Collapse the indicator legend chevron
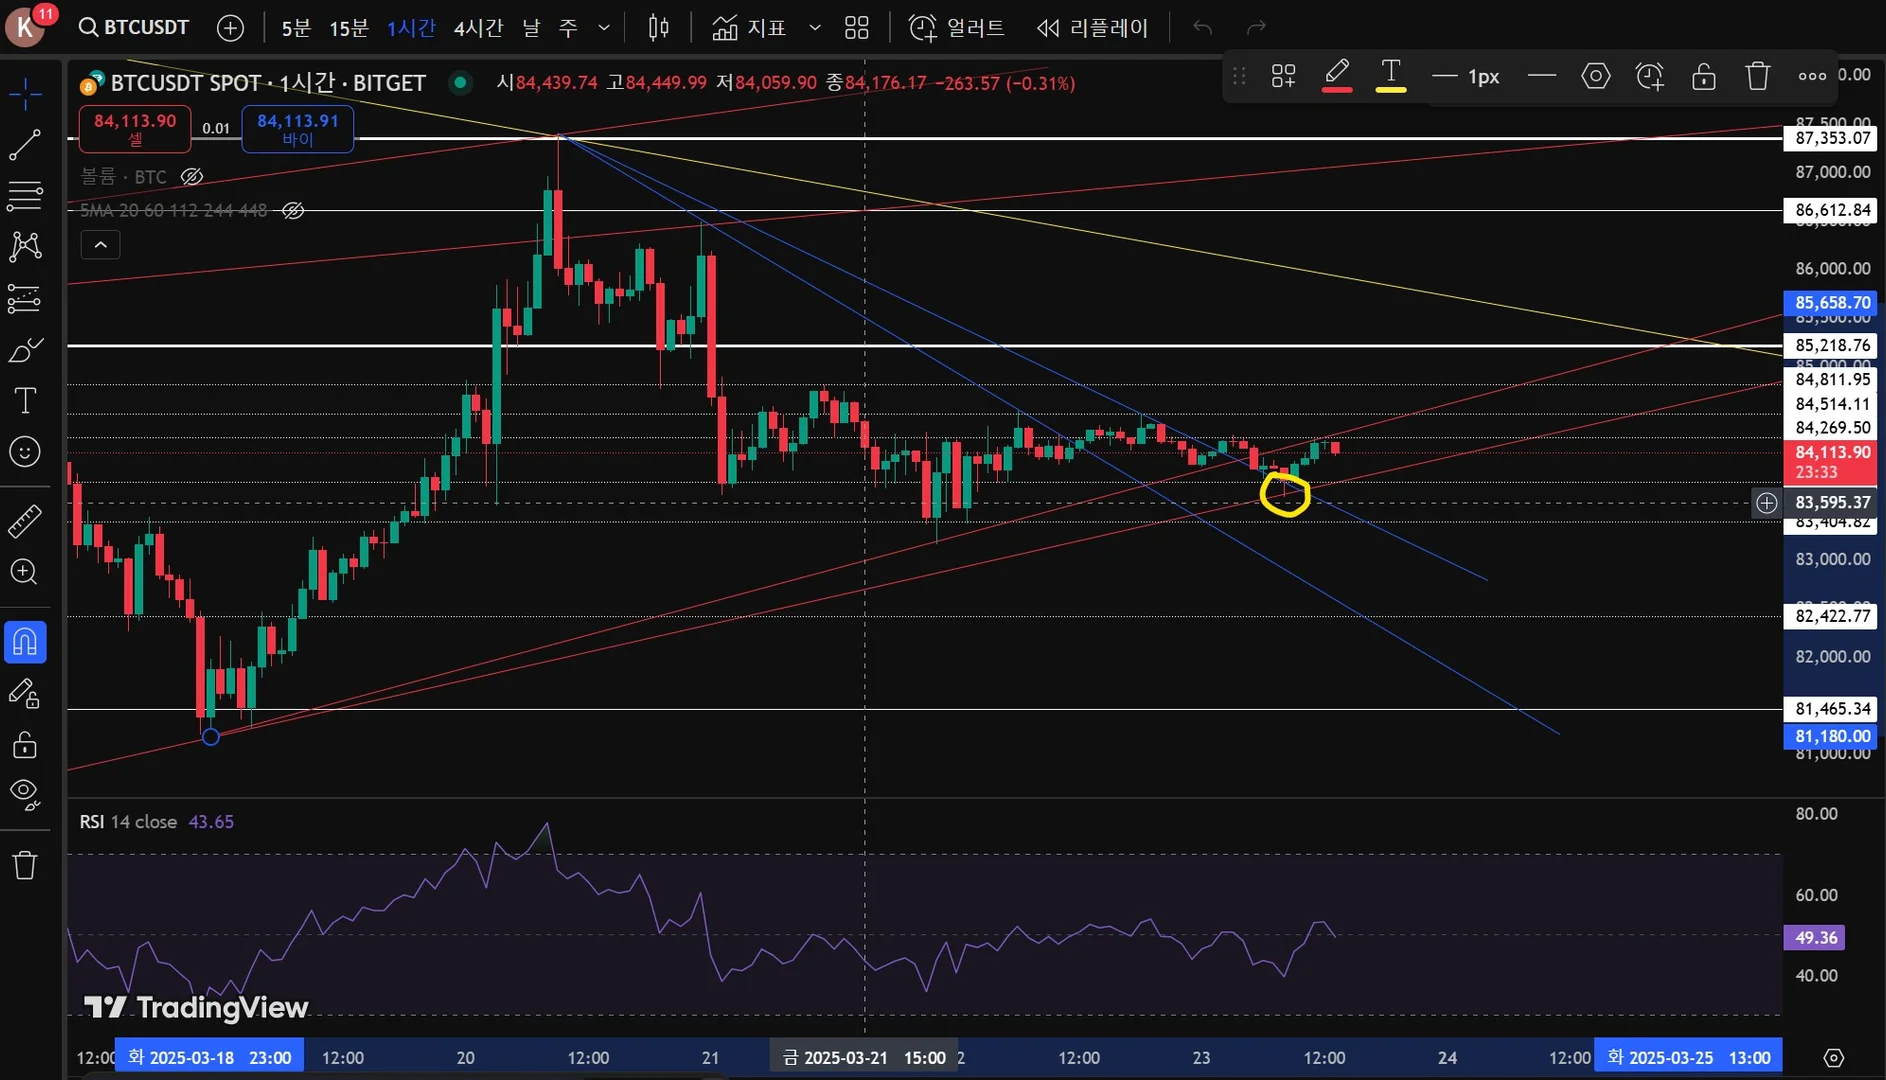 100,245
